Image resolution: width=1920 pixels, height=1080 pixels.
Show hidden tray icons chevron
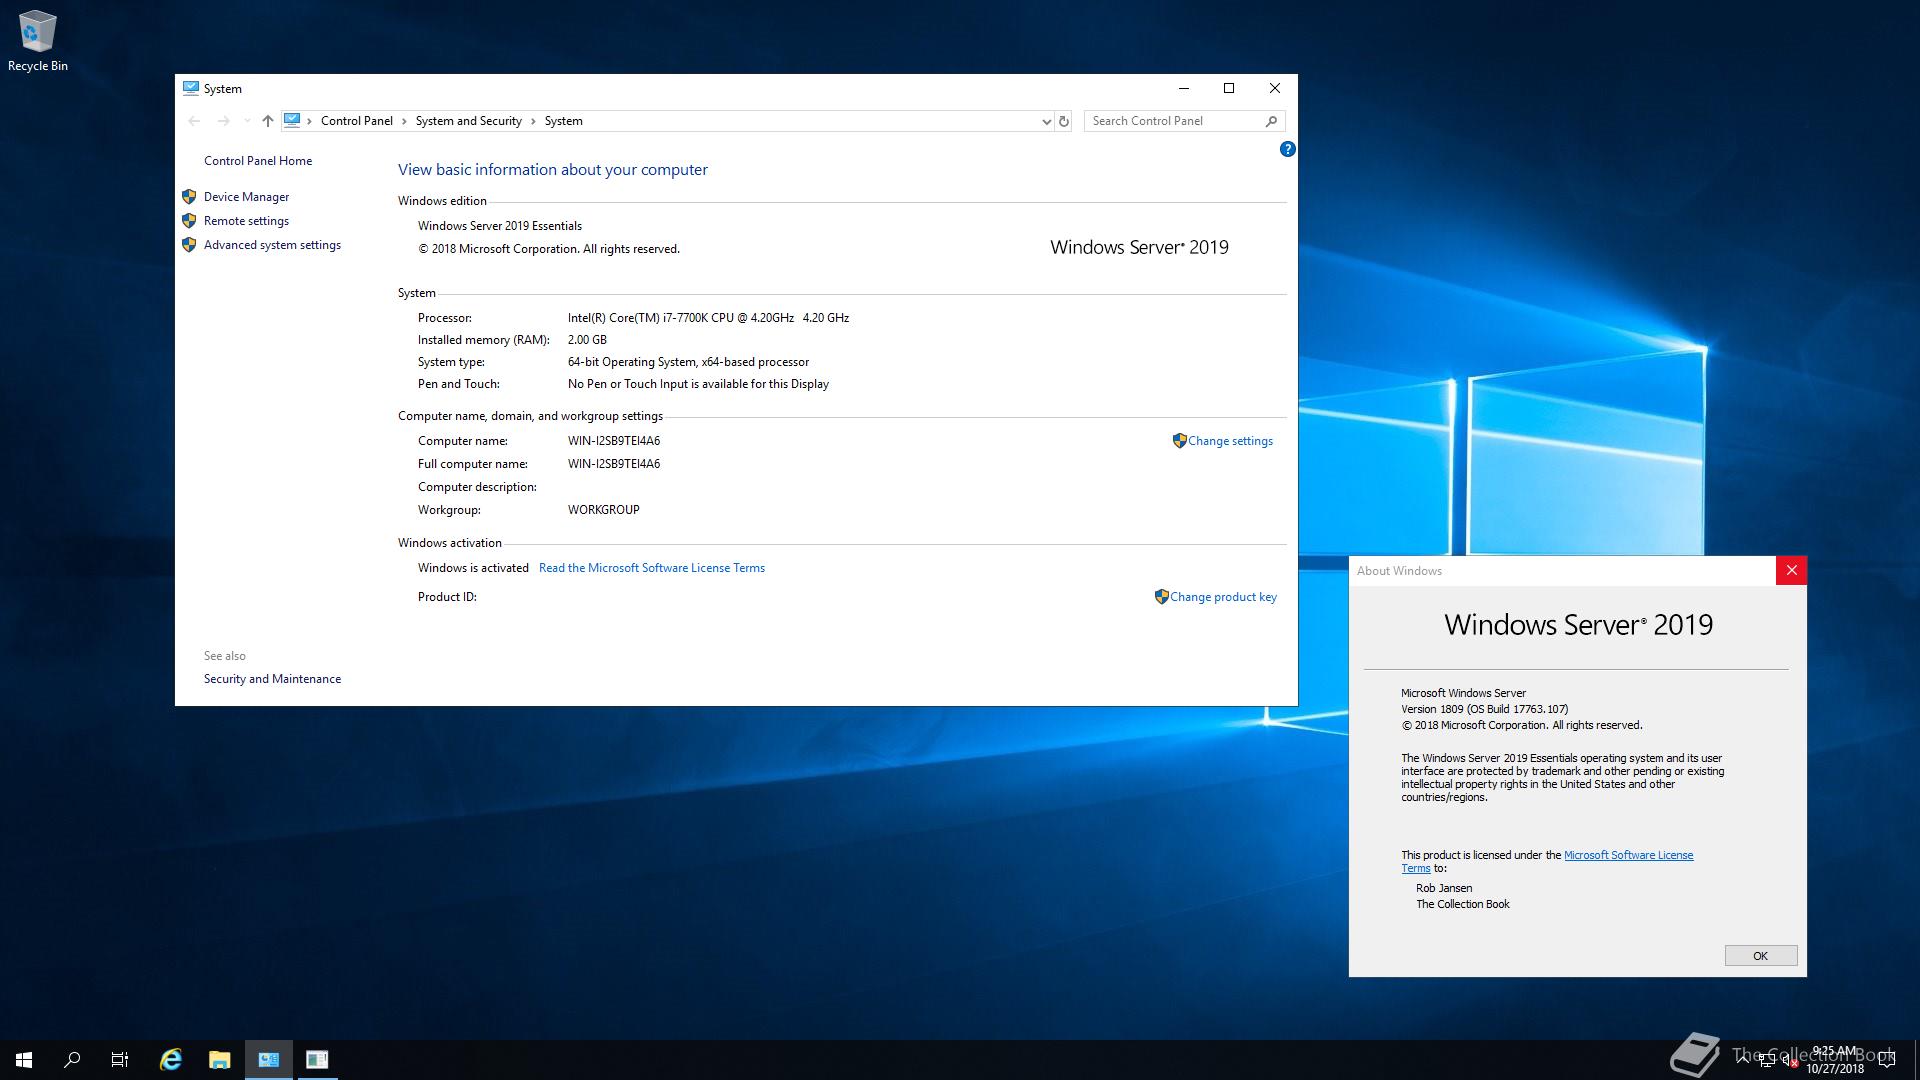(x=1743, y=1060)
